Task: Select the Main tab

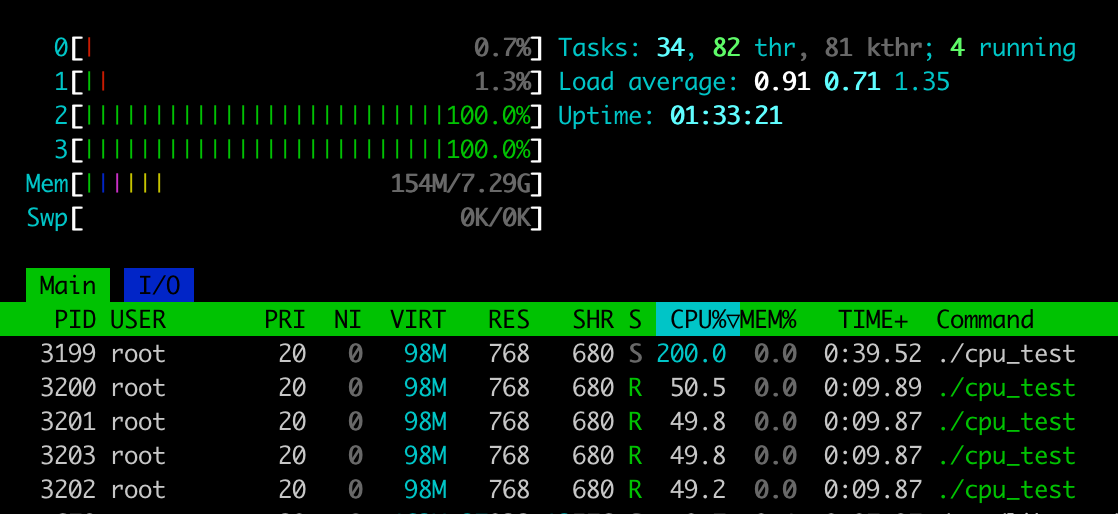Action: tap(68, 286)
